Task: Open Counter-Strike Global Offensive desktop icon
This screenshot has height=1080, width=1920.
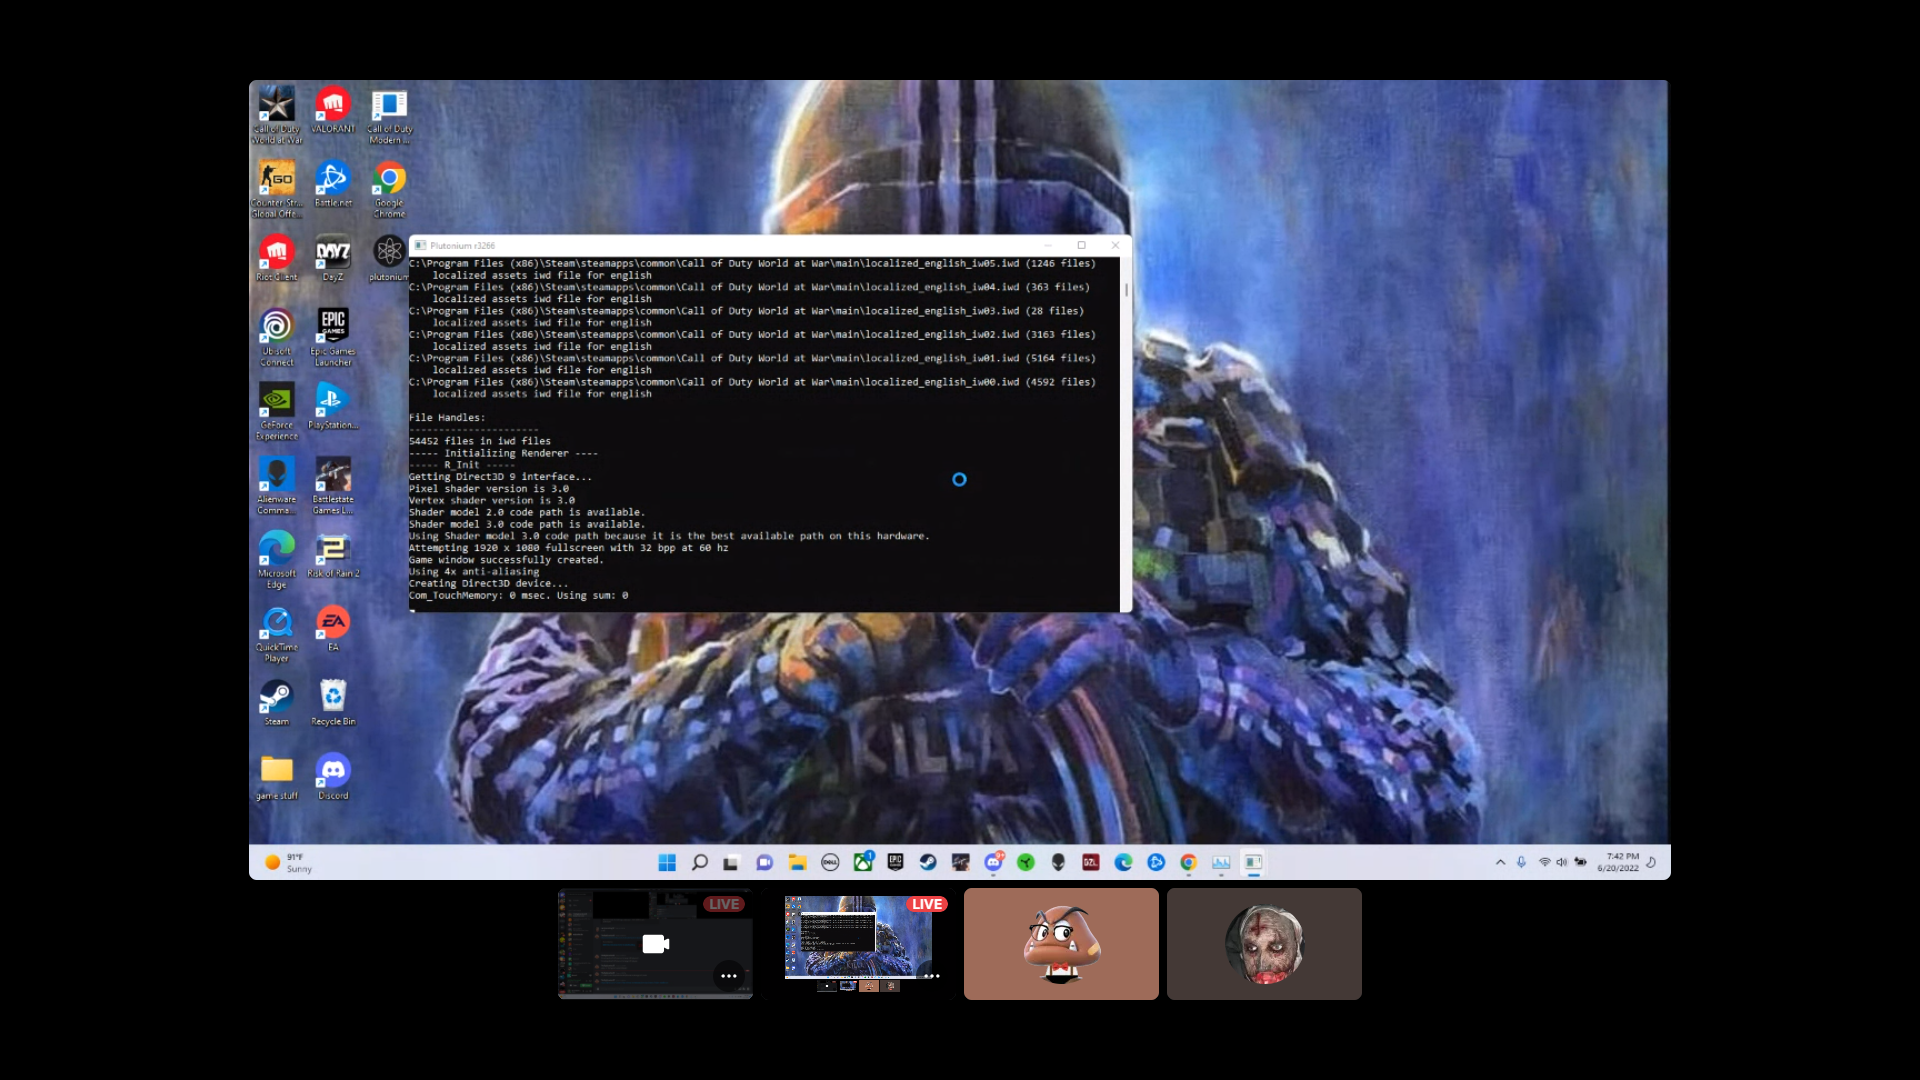Action: (x=277, y=188)
